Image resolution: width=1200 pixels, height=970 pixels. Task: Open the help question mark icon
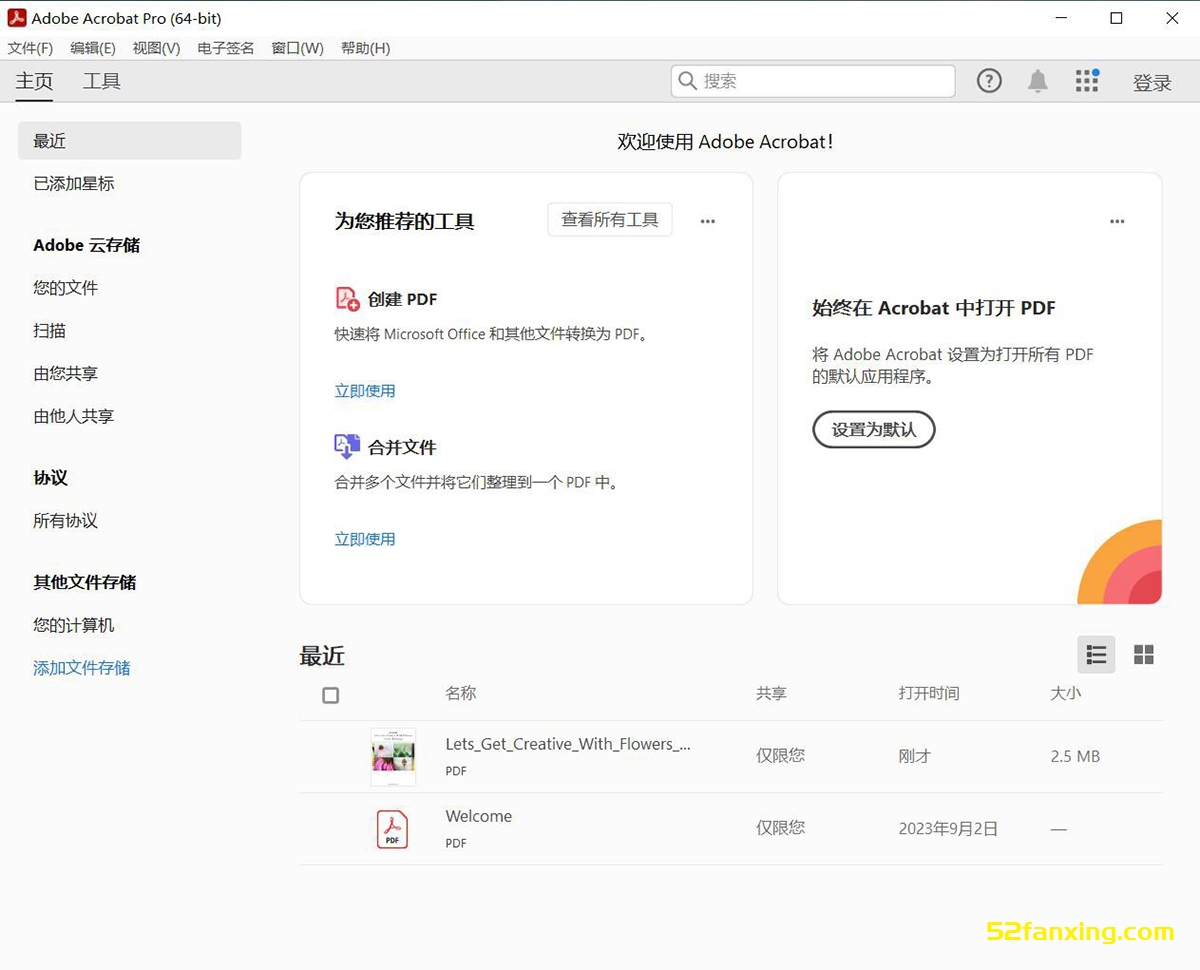coord(989,81)
